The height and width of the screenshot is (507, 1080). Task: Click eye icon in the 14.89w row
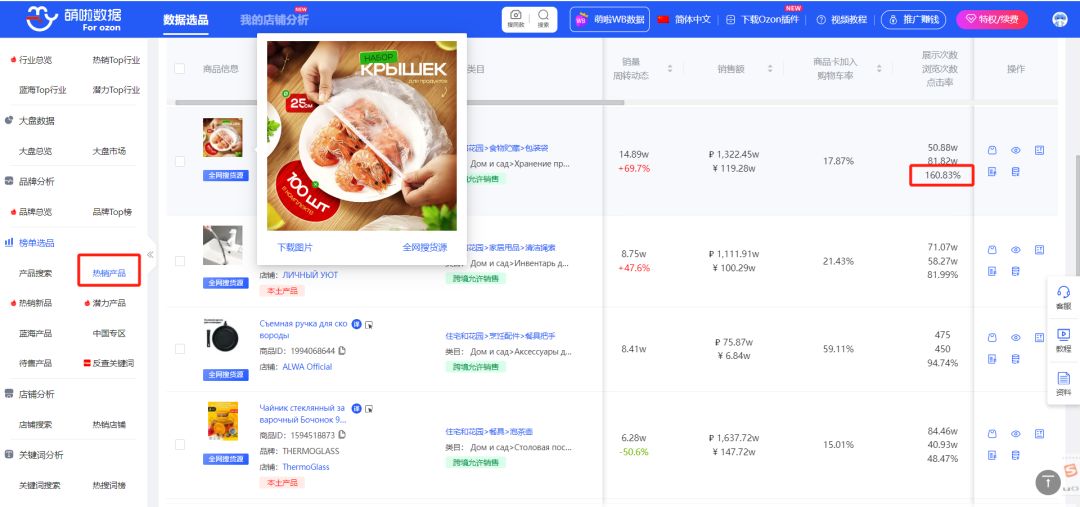click(x=1015, y=151)
